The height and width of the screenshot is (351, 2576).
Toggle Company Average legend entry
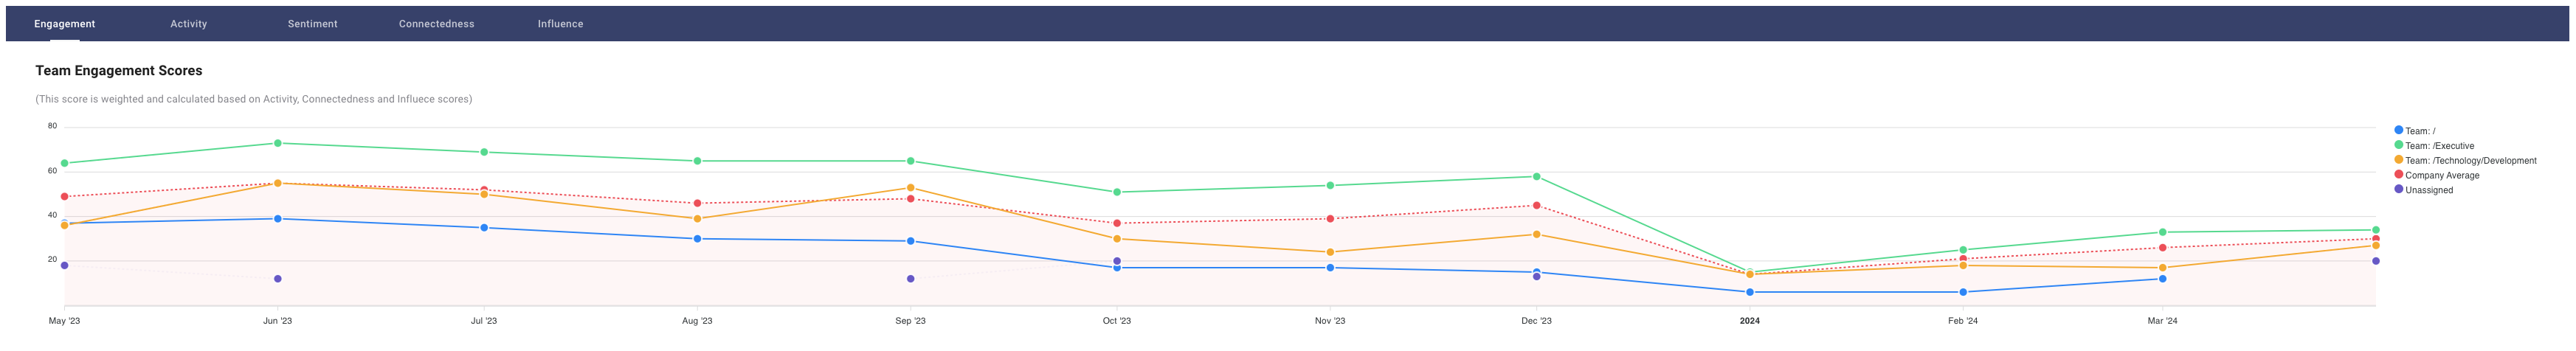2442,176
